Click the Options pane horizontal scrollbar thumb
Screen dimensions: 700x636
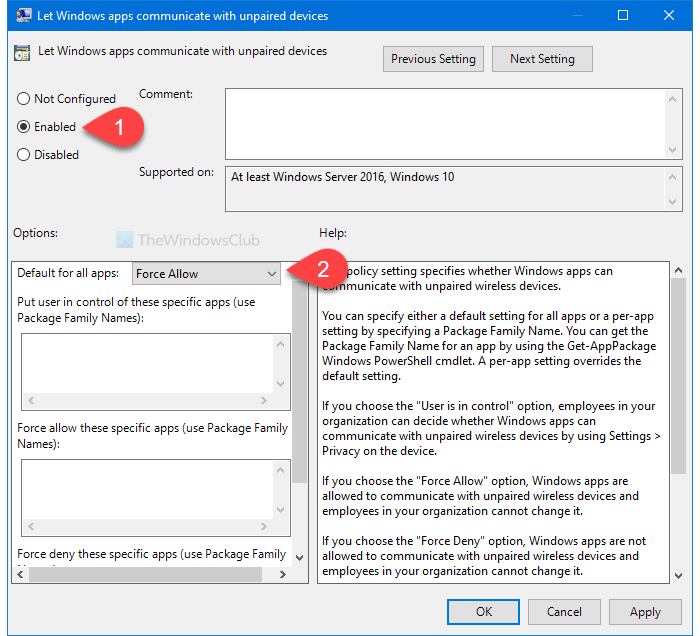tap(146, 574)
